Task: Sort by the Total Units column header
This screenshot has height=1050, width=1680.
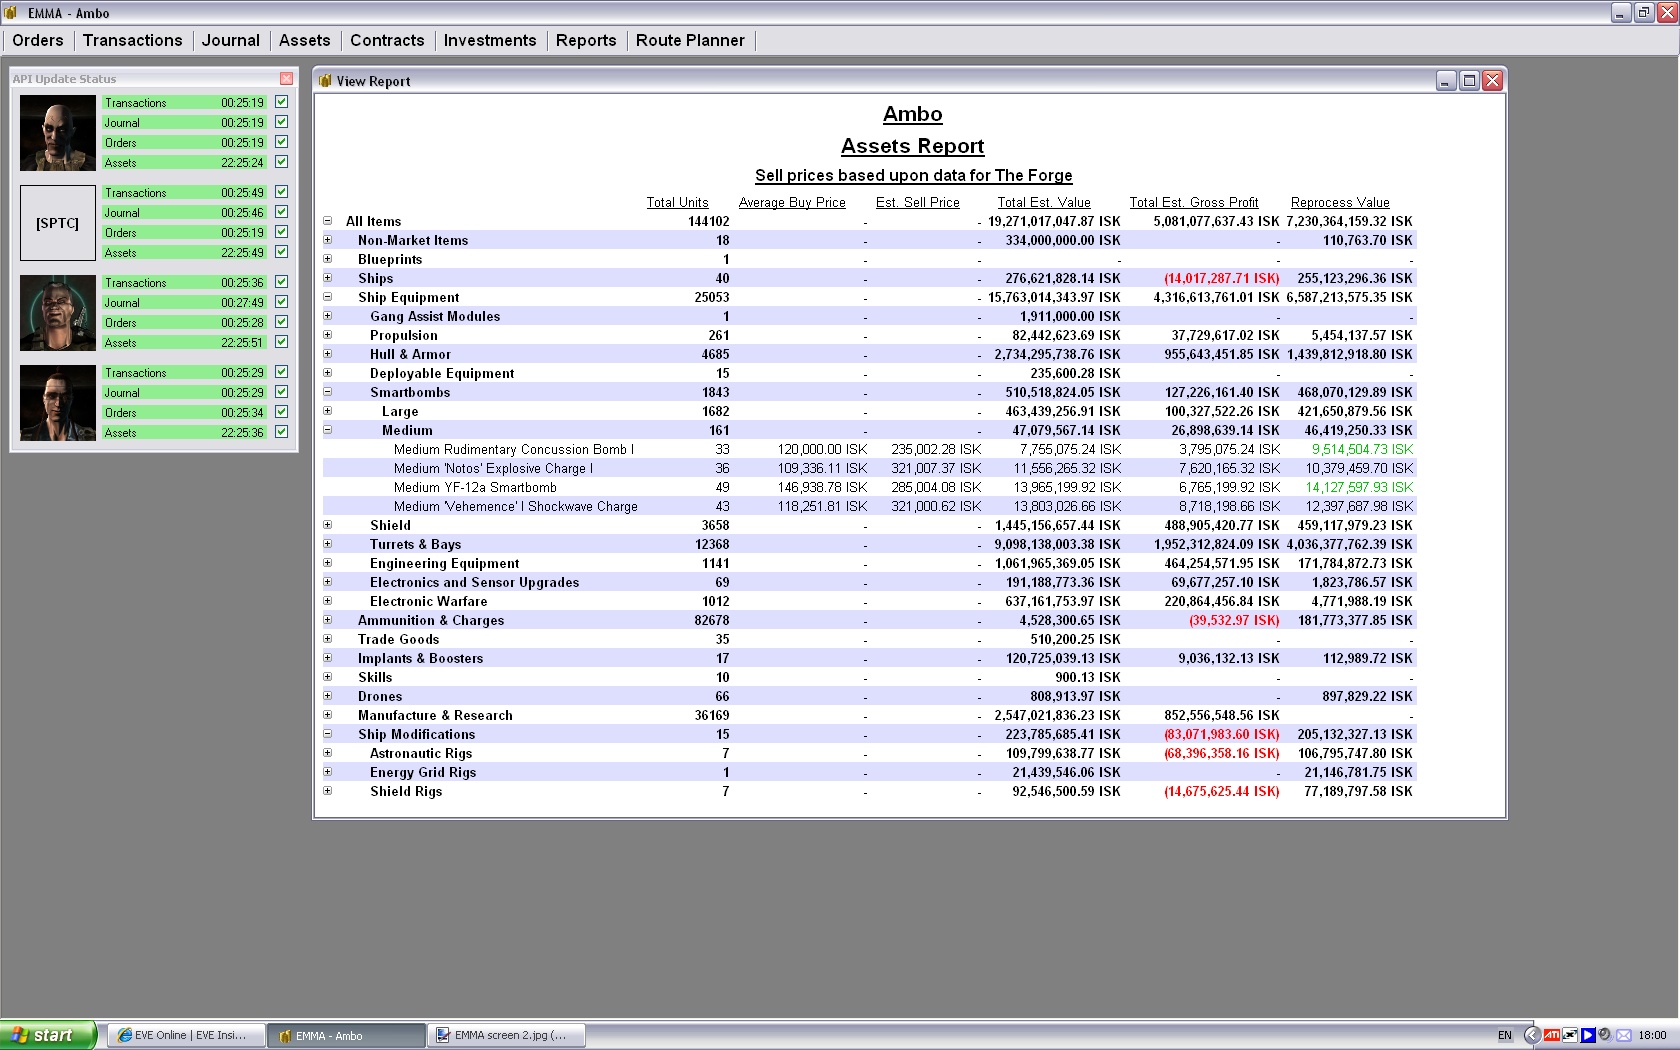Action: 677,202
